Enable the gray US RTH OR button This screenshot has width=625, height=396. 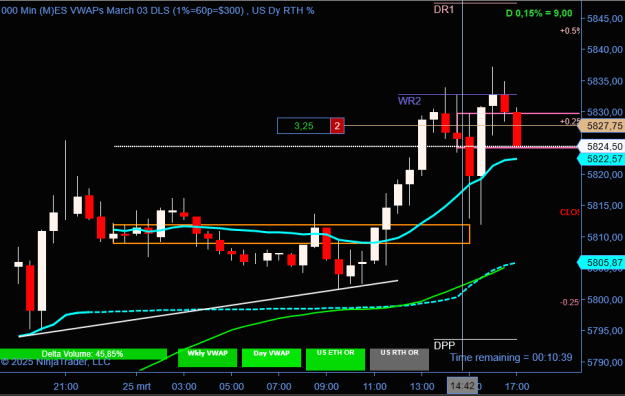point(399,359)
